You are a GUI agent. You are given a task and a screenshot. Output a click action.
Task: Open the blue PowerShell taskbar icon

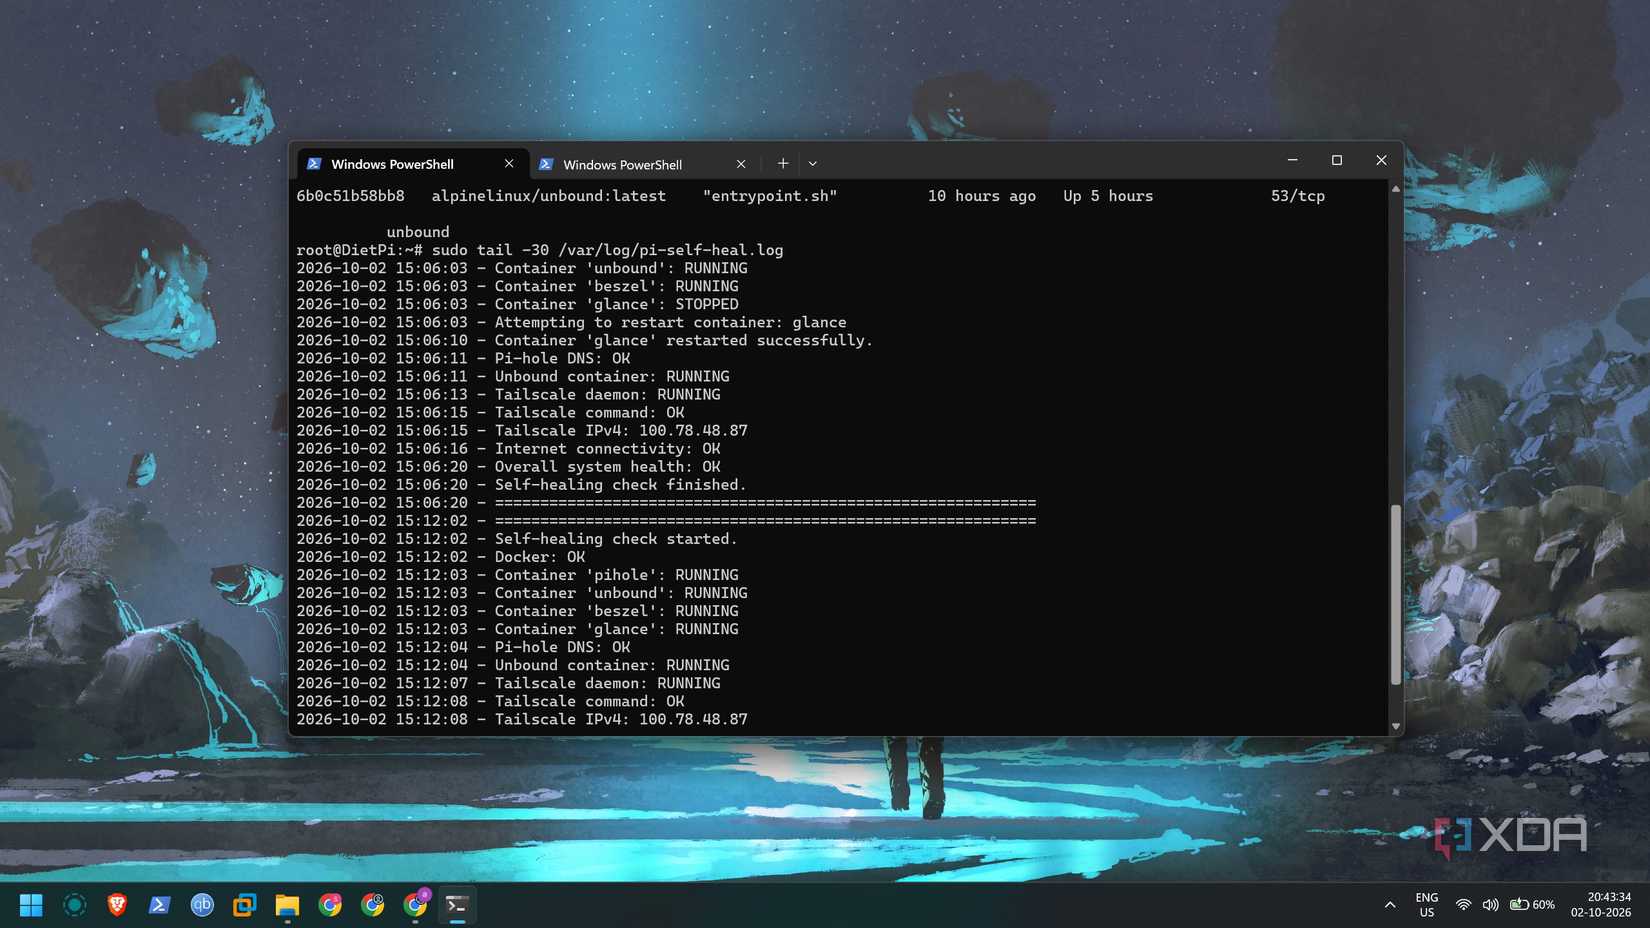pos(159,905)
